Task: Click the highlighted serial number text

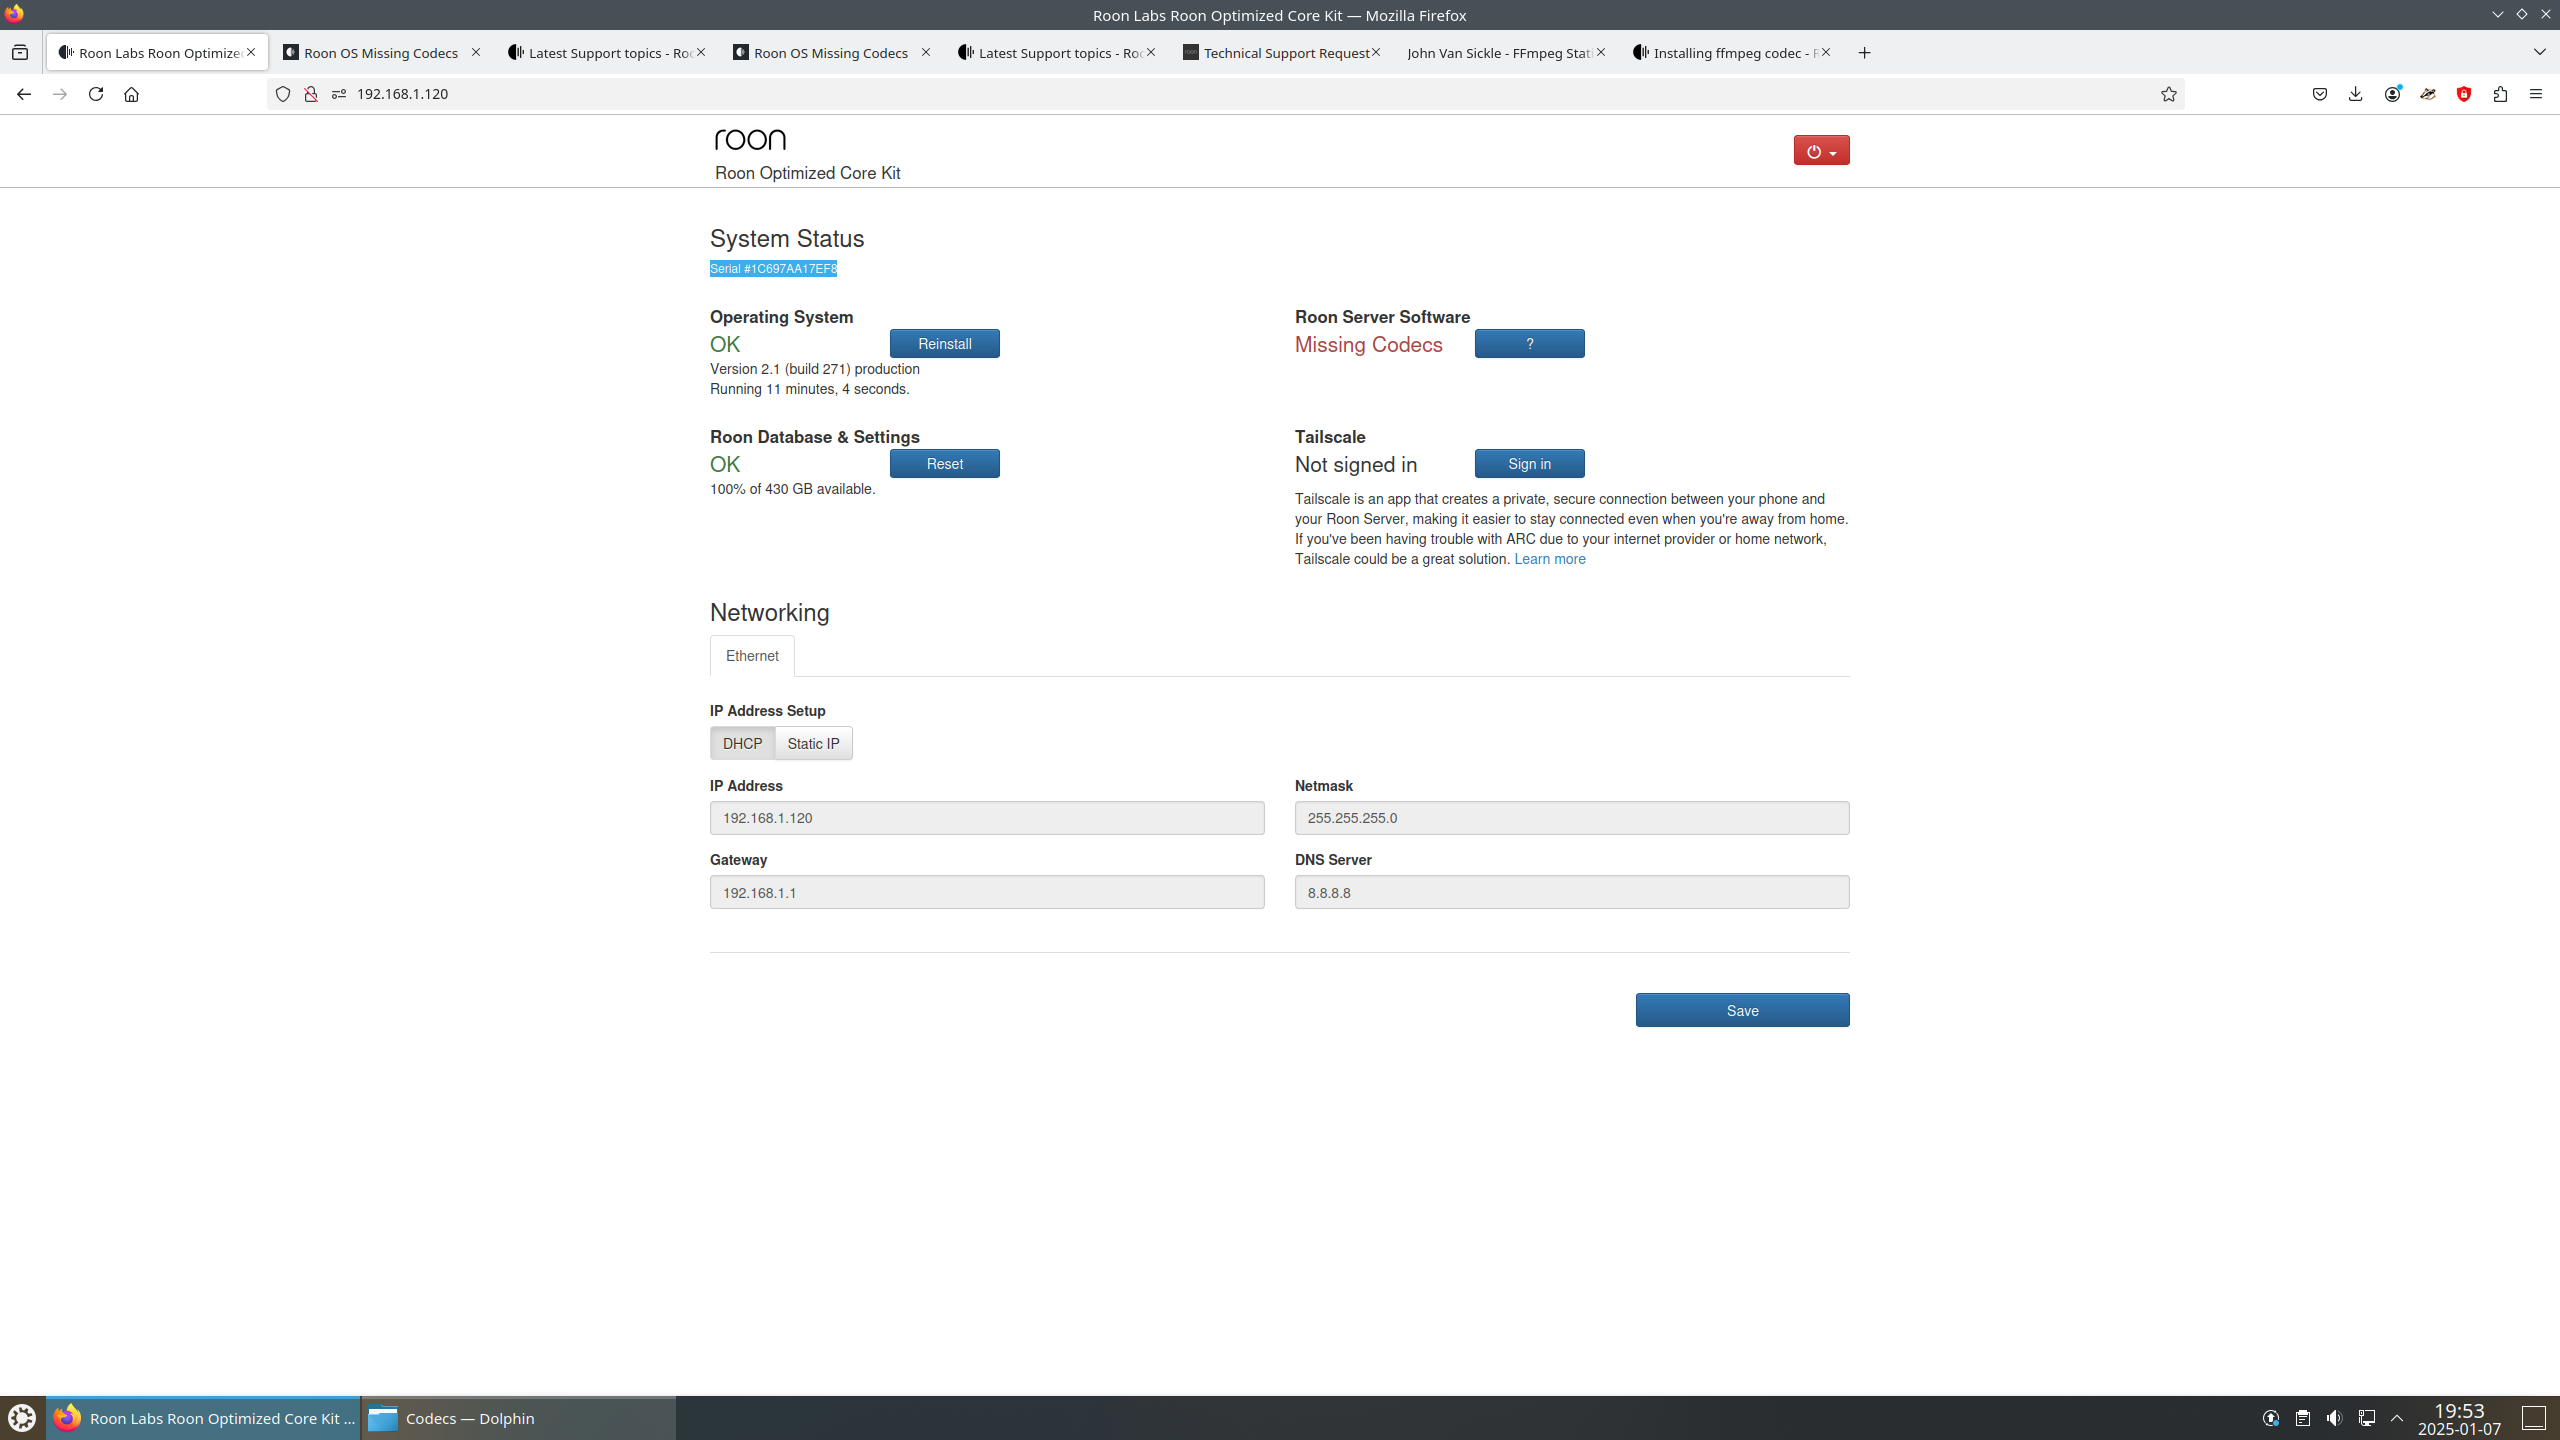Action: click(x=773, y=269)
